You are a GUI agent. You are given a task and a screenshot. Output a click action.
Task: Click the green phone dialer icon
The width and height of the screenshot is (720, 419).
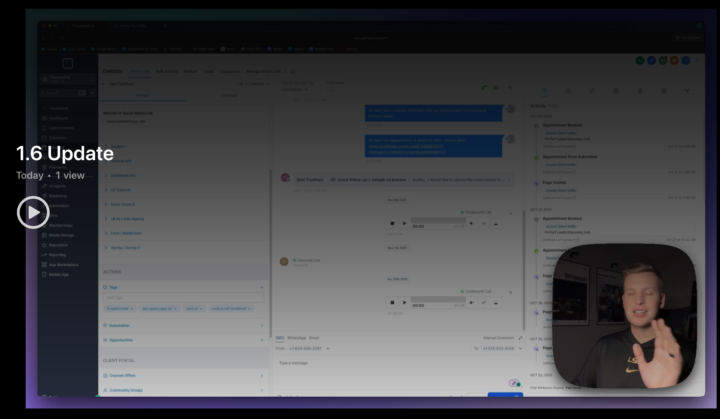pyautogui.click(x=640, y=60)
